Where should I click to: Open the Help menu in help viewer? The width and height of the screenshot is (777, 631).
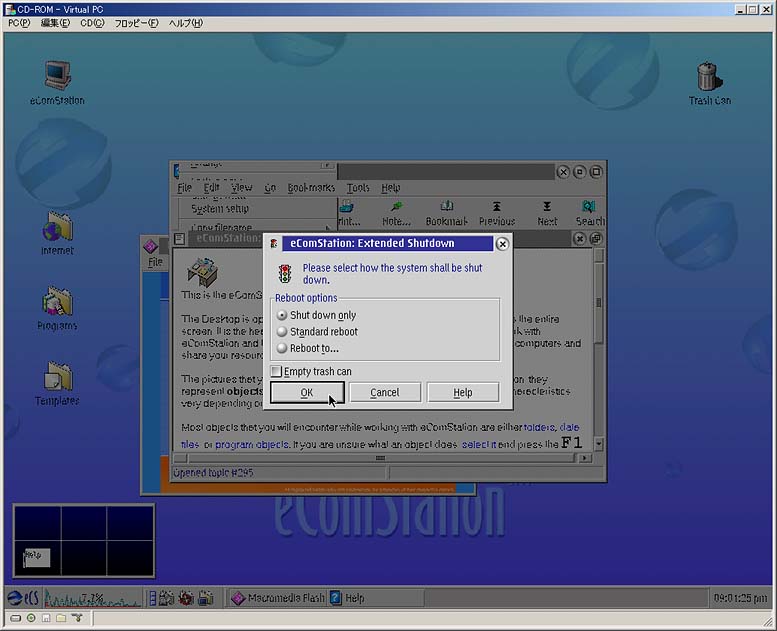point(390,188)
